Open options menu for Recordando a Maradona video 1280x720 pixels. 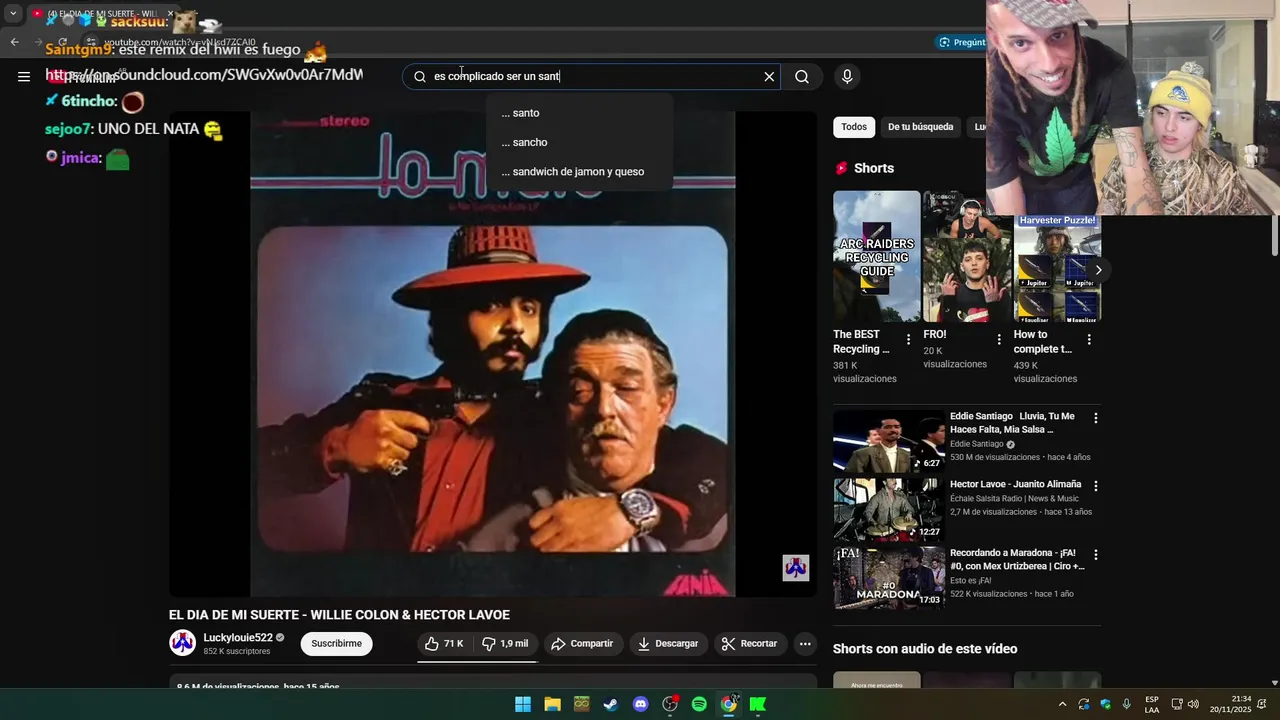[x=1095, y=554]
